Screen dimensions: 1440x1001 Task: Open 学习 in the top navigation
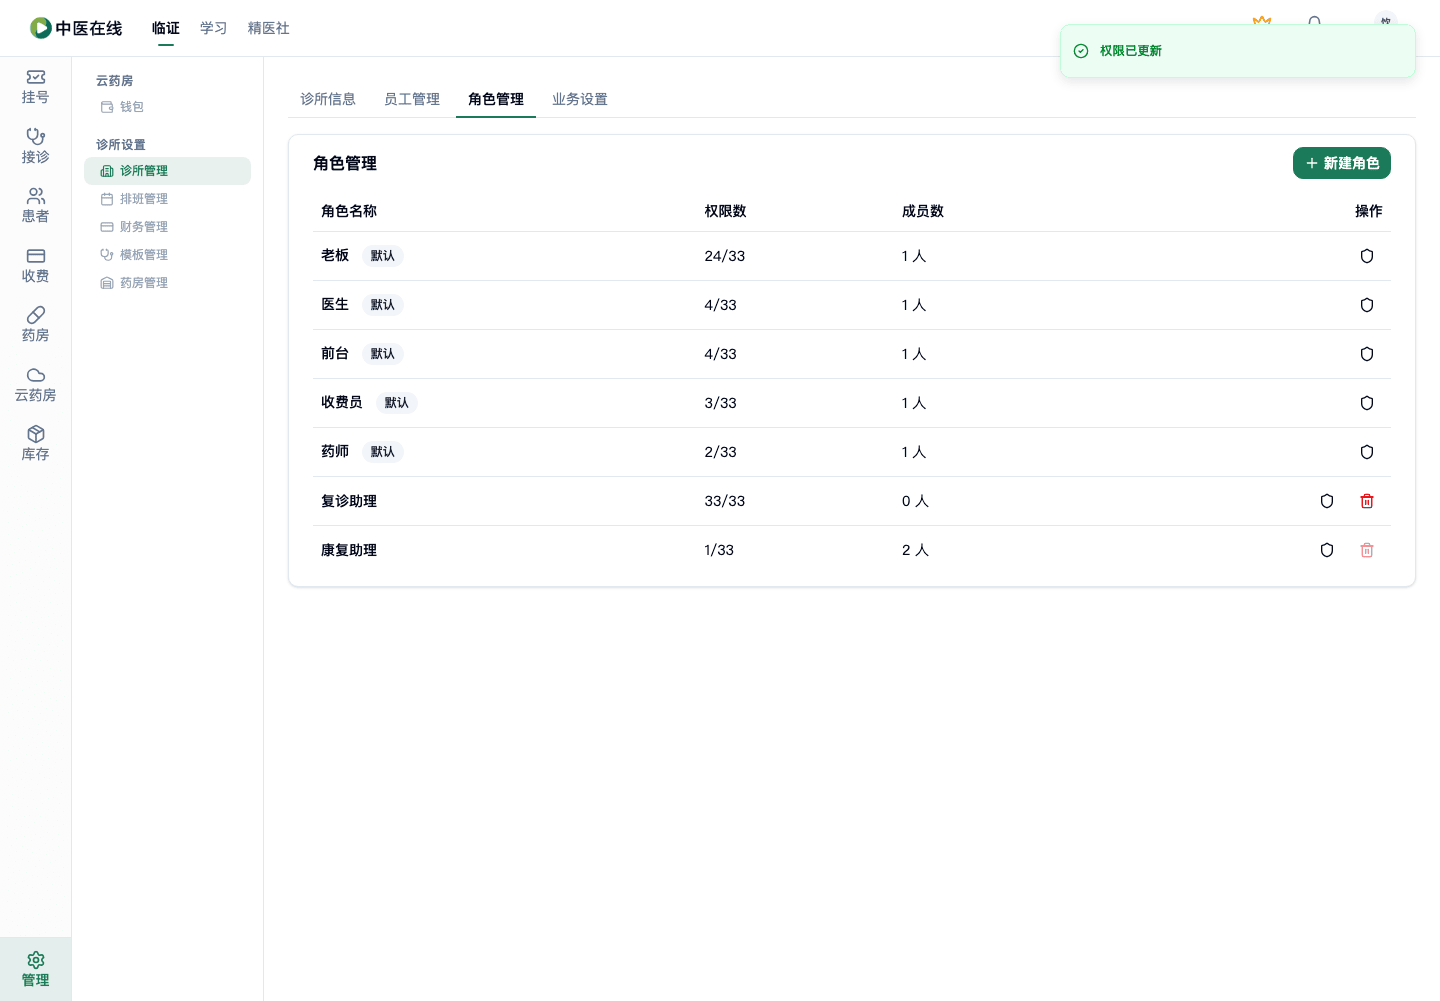pos(214,28)
